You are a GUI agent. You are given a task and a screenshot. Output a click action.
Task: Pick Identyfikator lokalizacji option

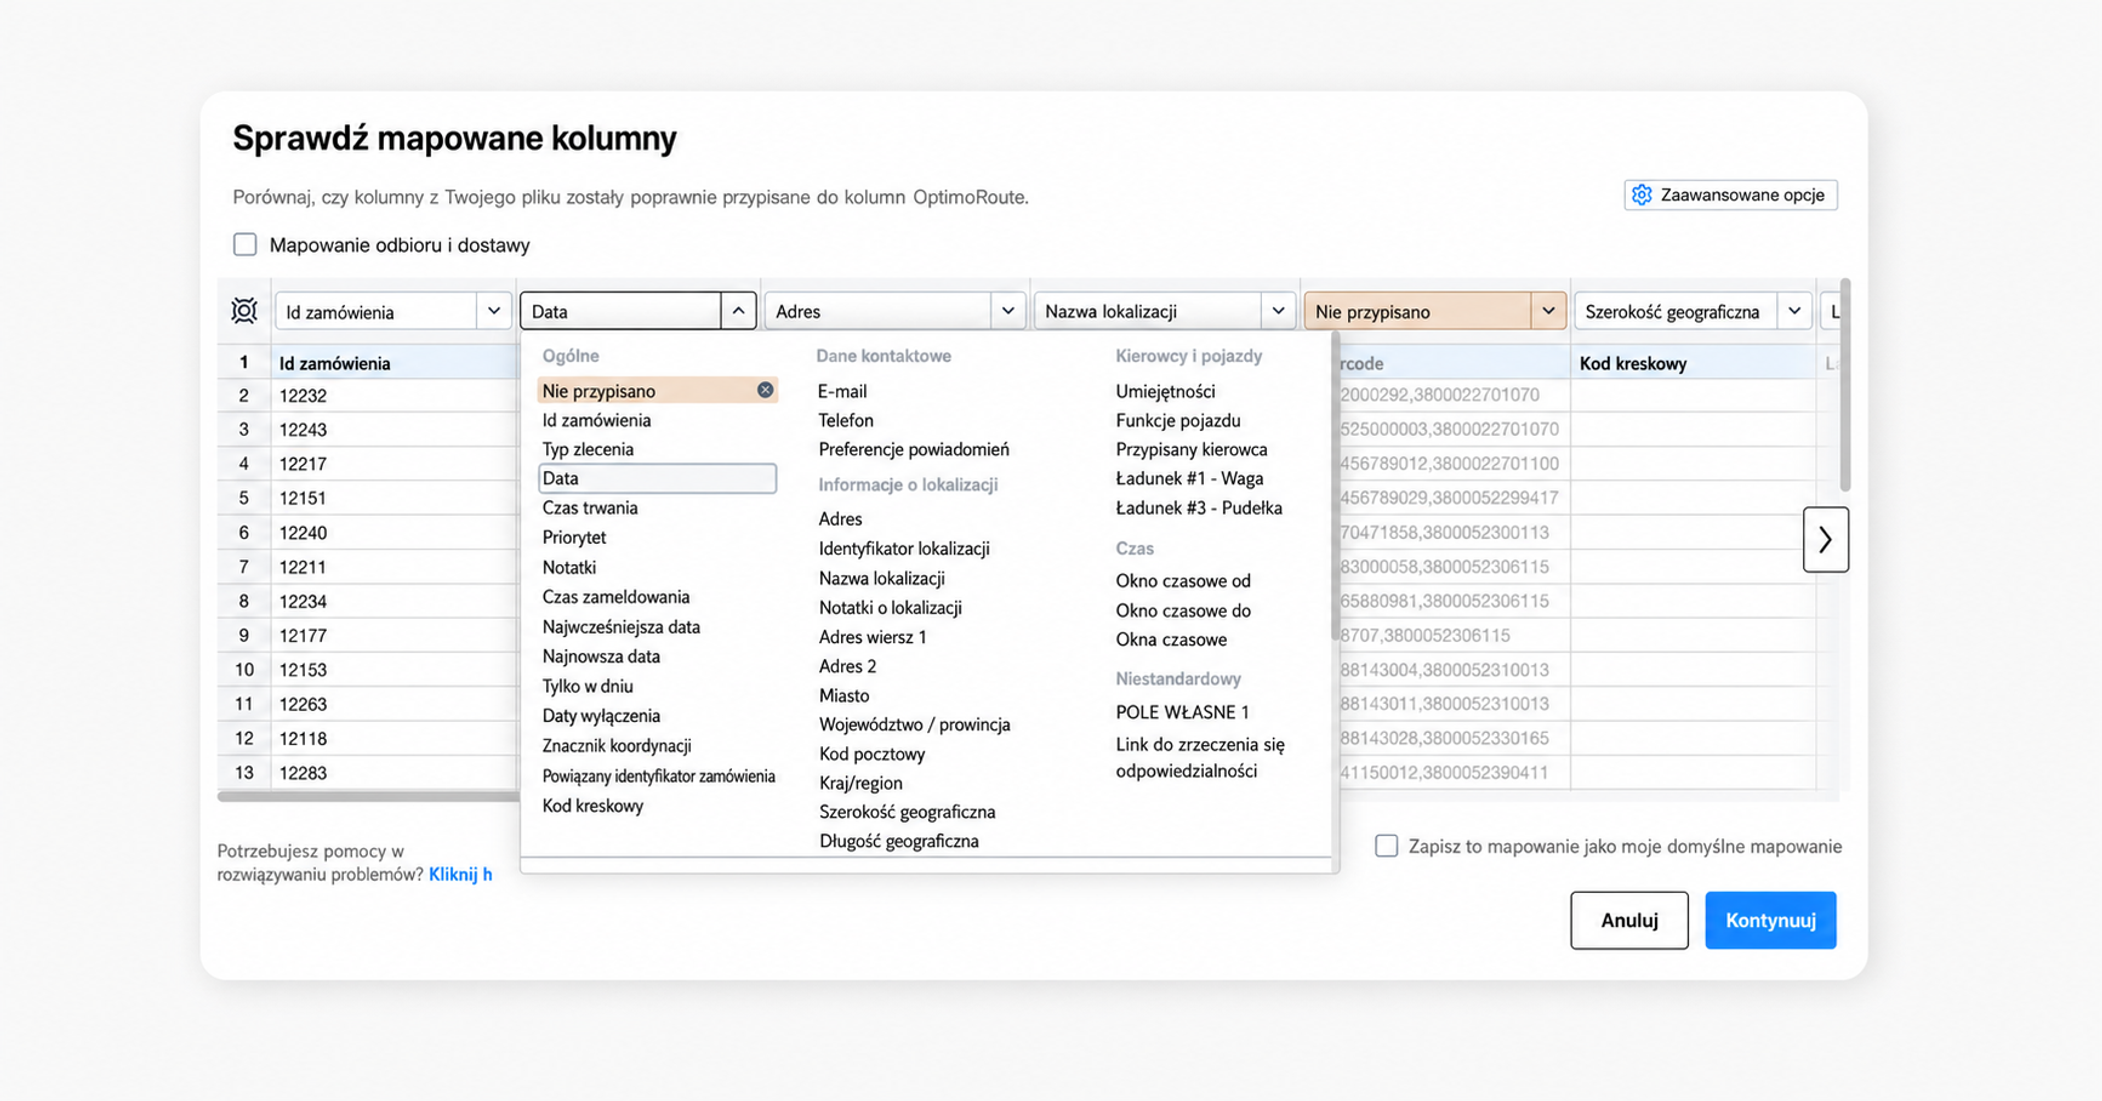pyautogui.click(x=904, y=549)
